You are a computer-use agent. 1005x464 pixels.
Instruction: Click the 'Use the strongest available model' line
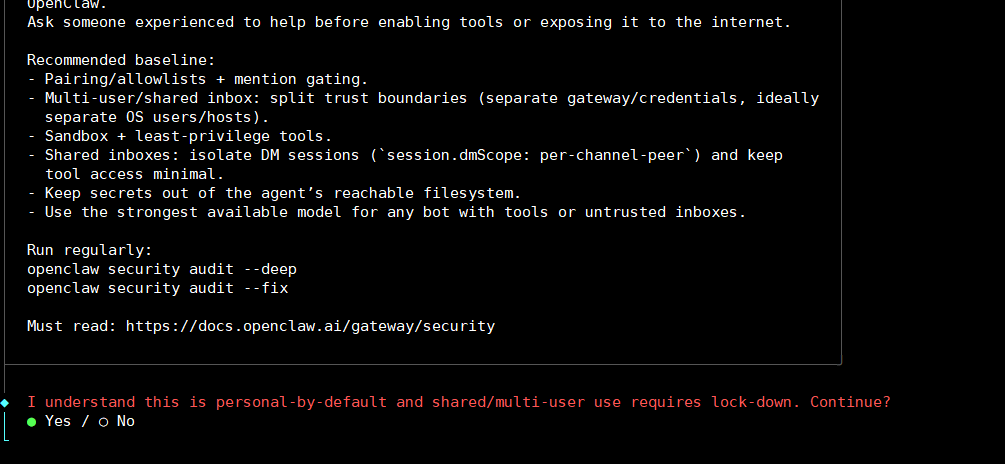pyautogui.click(x=386, y=212)
